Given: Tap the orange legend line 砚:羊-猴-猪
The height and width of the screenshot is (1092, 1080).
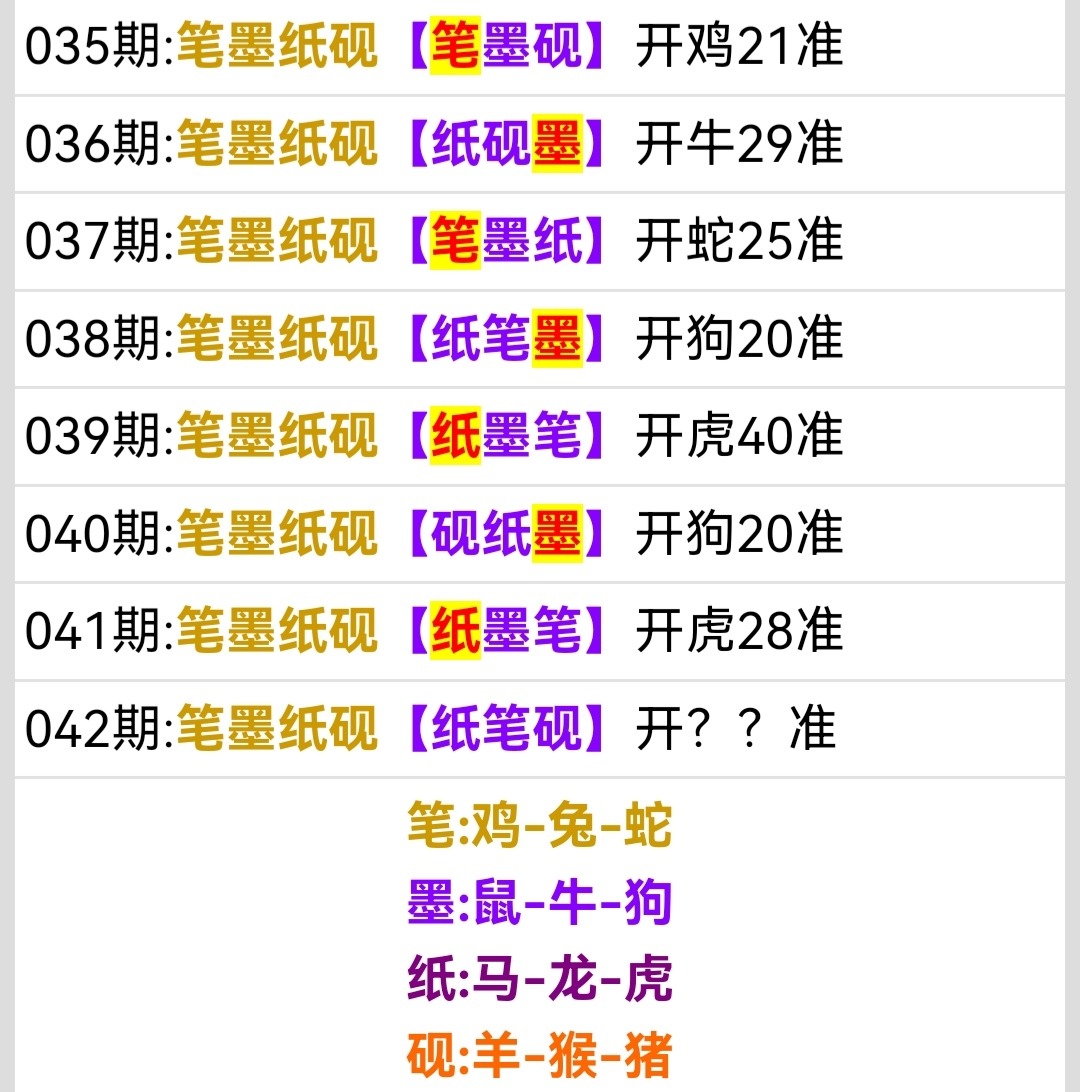Looking at the screenshot, I should (539, 1056).
